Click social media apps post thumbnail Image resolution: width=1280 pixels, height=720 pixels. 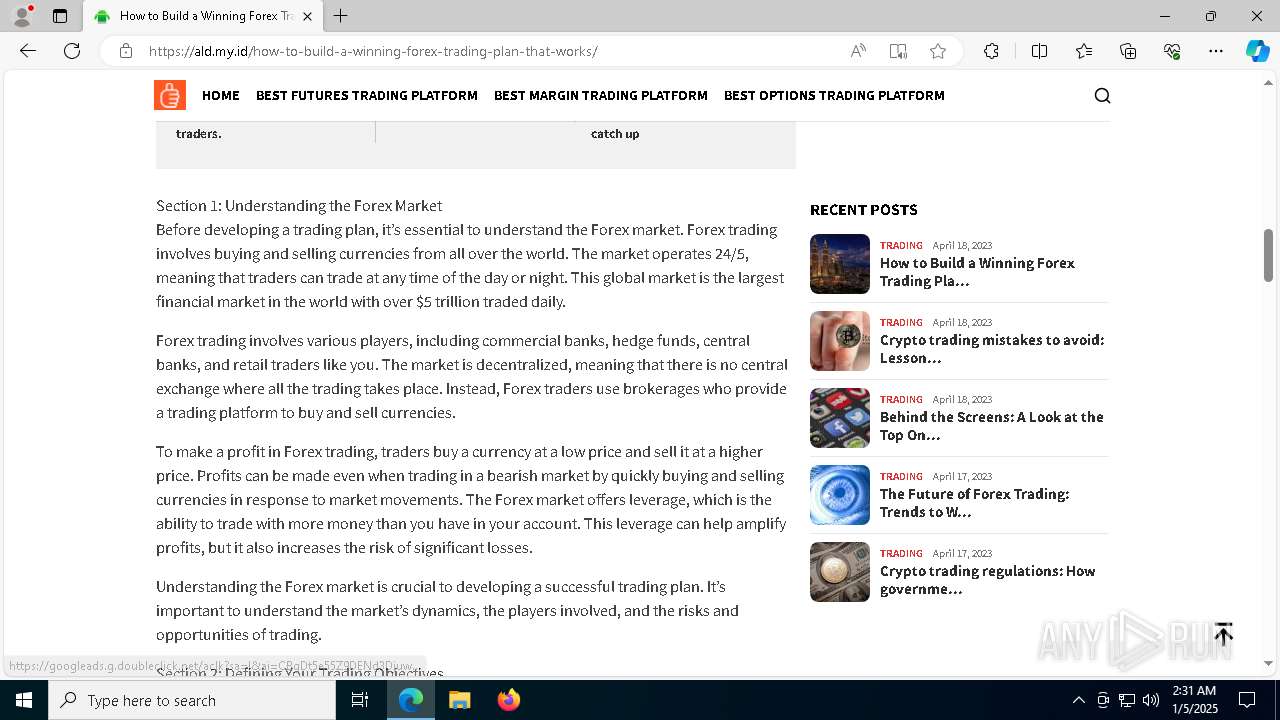click(x=840, y=418)
